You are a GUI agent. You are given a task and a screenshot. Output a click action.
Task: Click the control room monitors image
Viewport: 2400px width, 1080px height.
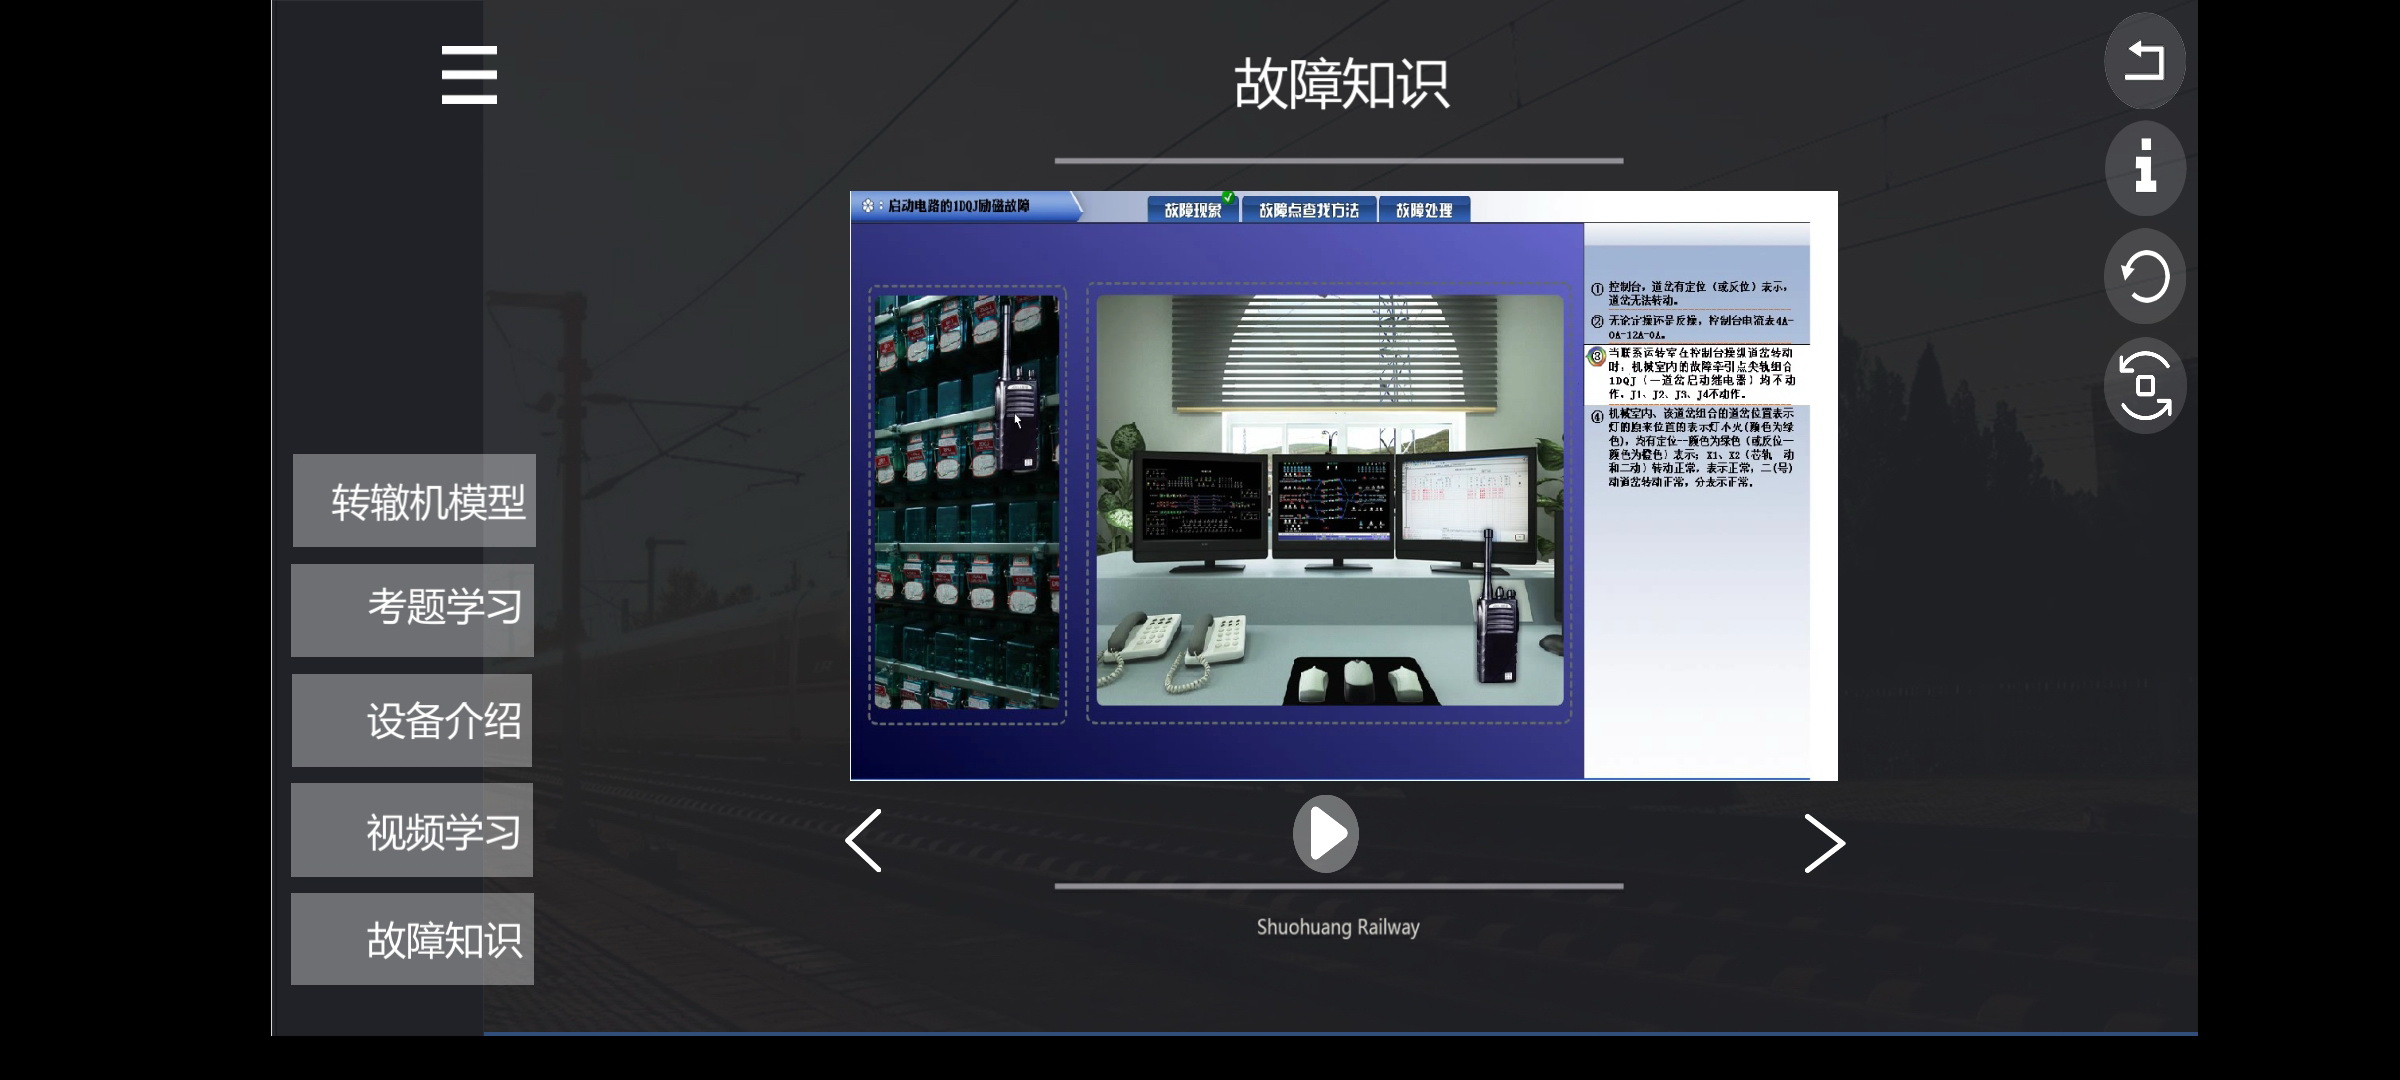1329,501
